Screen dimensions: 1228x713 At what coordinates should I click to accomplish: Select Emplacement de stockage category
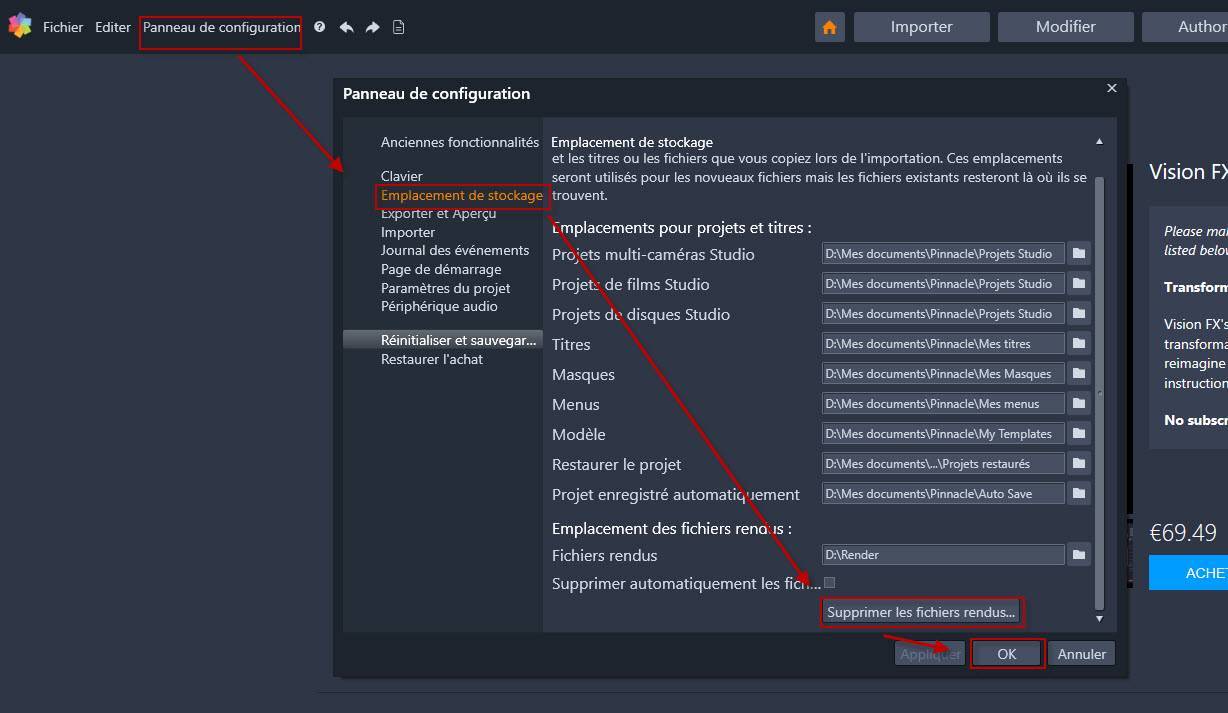pyautogui.click(x=462, y=195)
